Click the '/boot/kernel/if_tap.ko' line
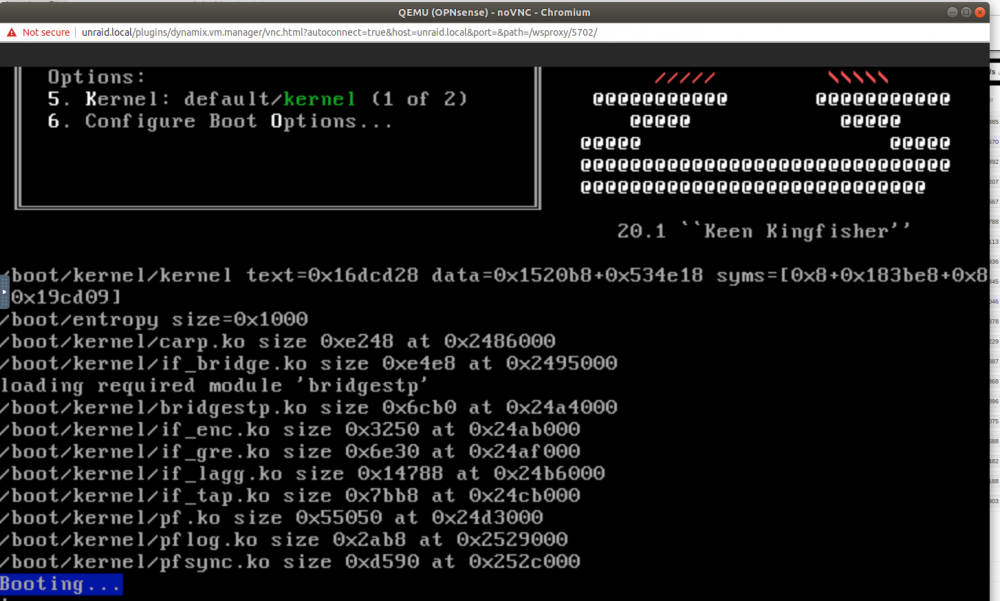The width and height of the screenshot is (1000, 601). pos(290,495)
